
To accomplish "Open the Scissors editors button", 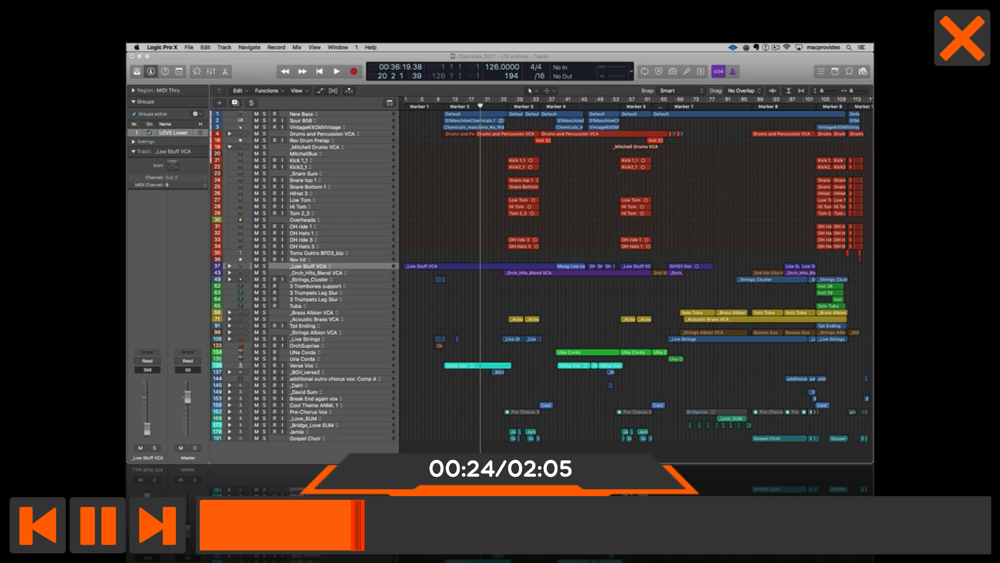I will [x=225, y=72].
